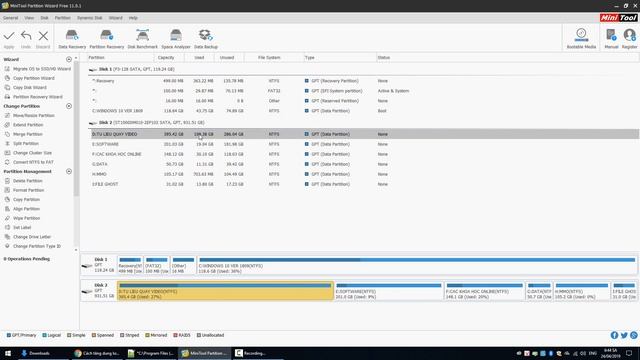Collapse the Wizard sidebar section
The height and width of the screenshot is (360, 640).
69,60
